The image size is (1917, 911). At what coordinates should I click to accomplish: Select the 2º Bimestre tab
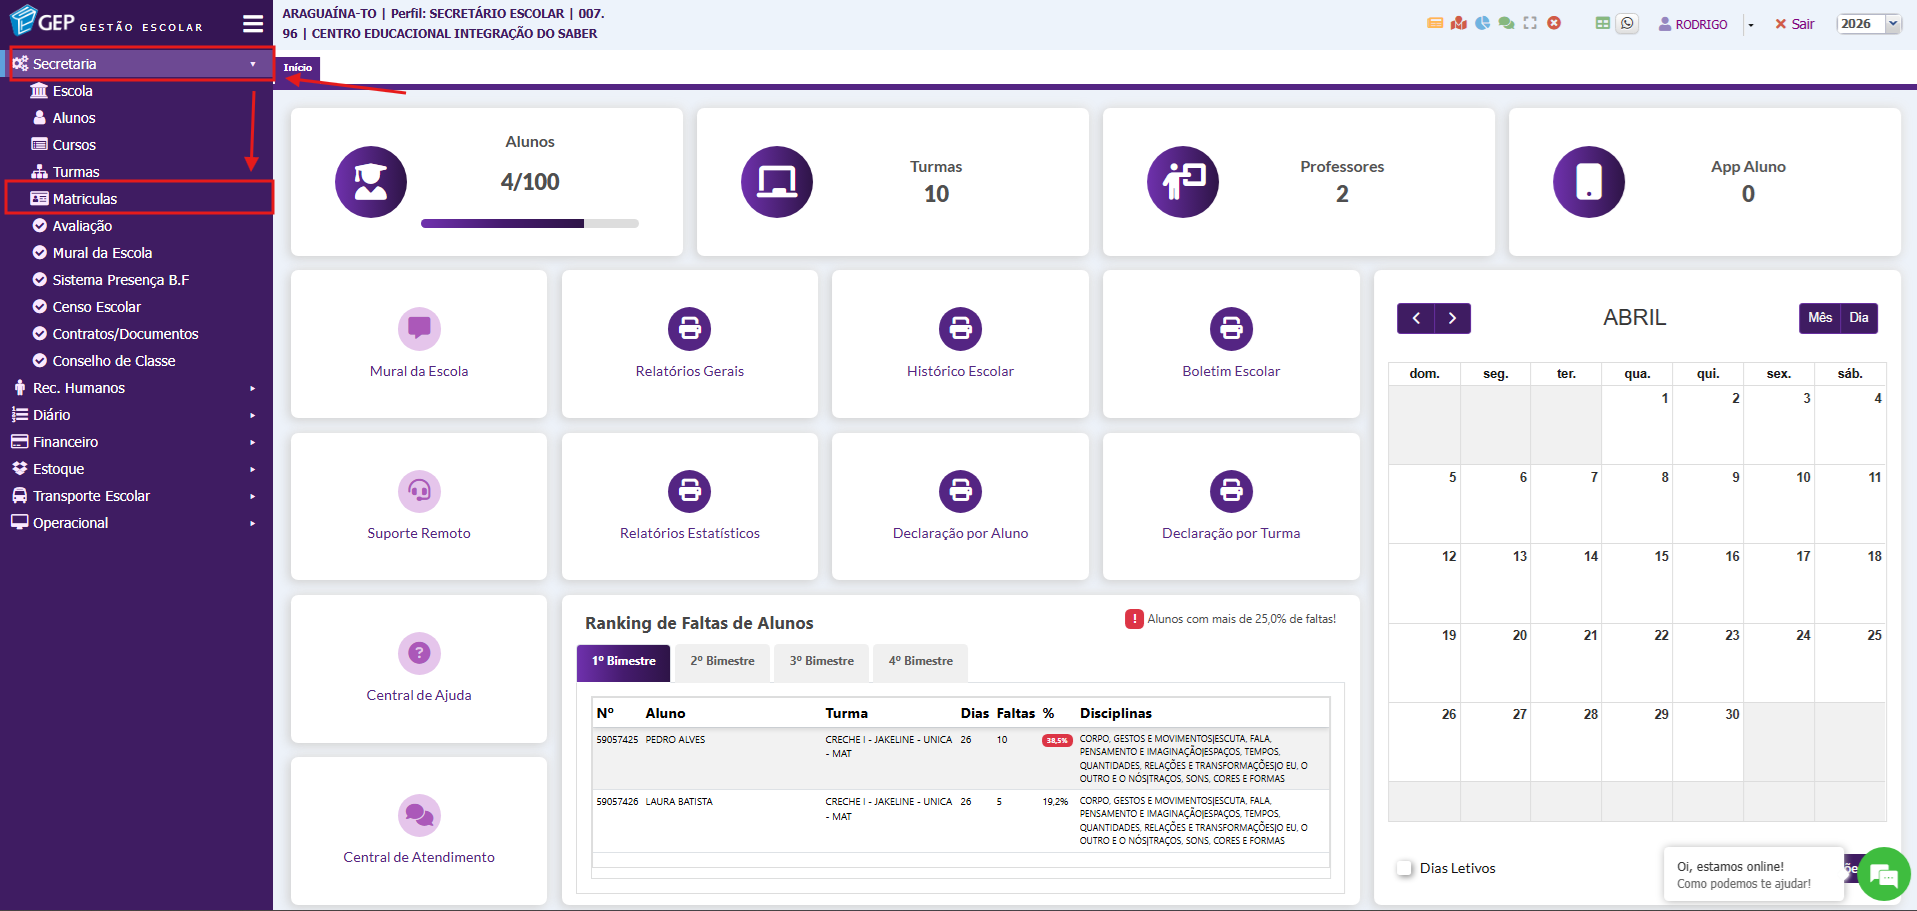tap(722, 661)
